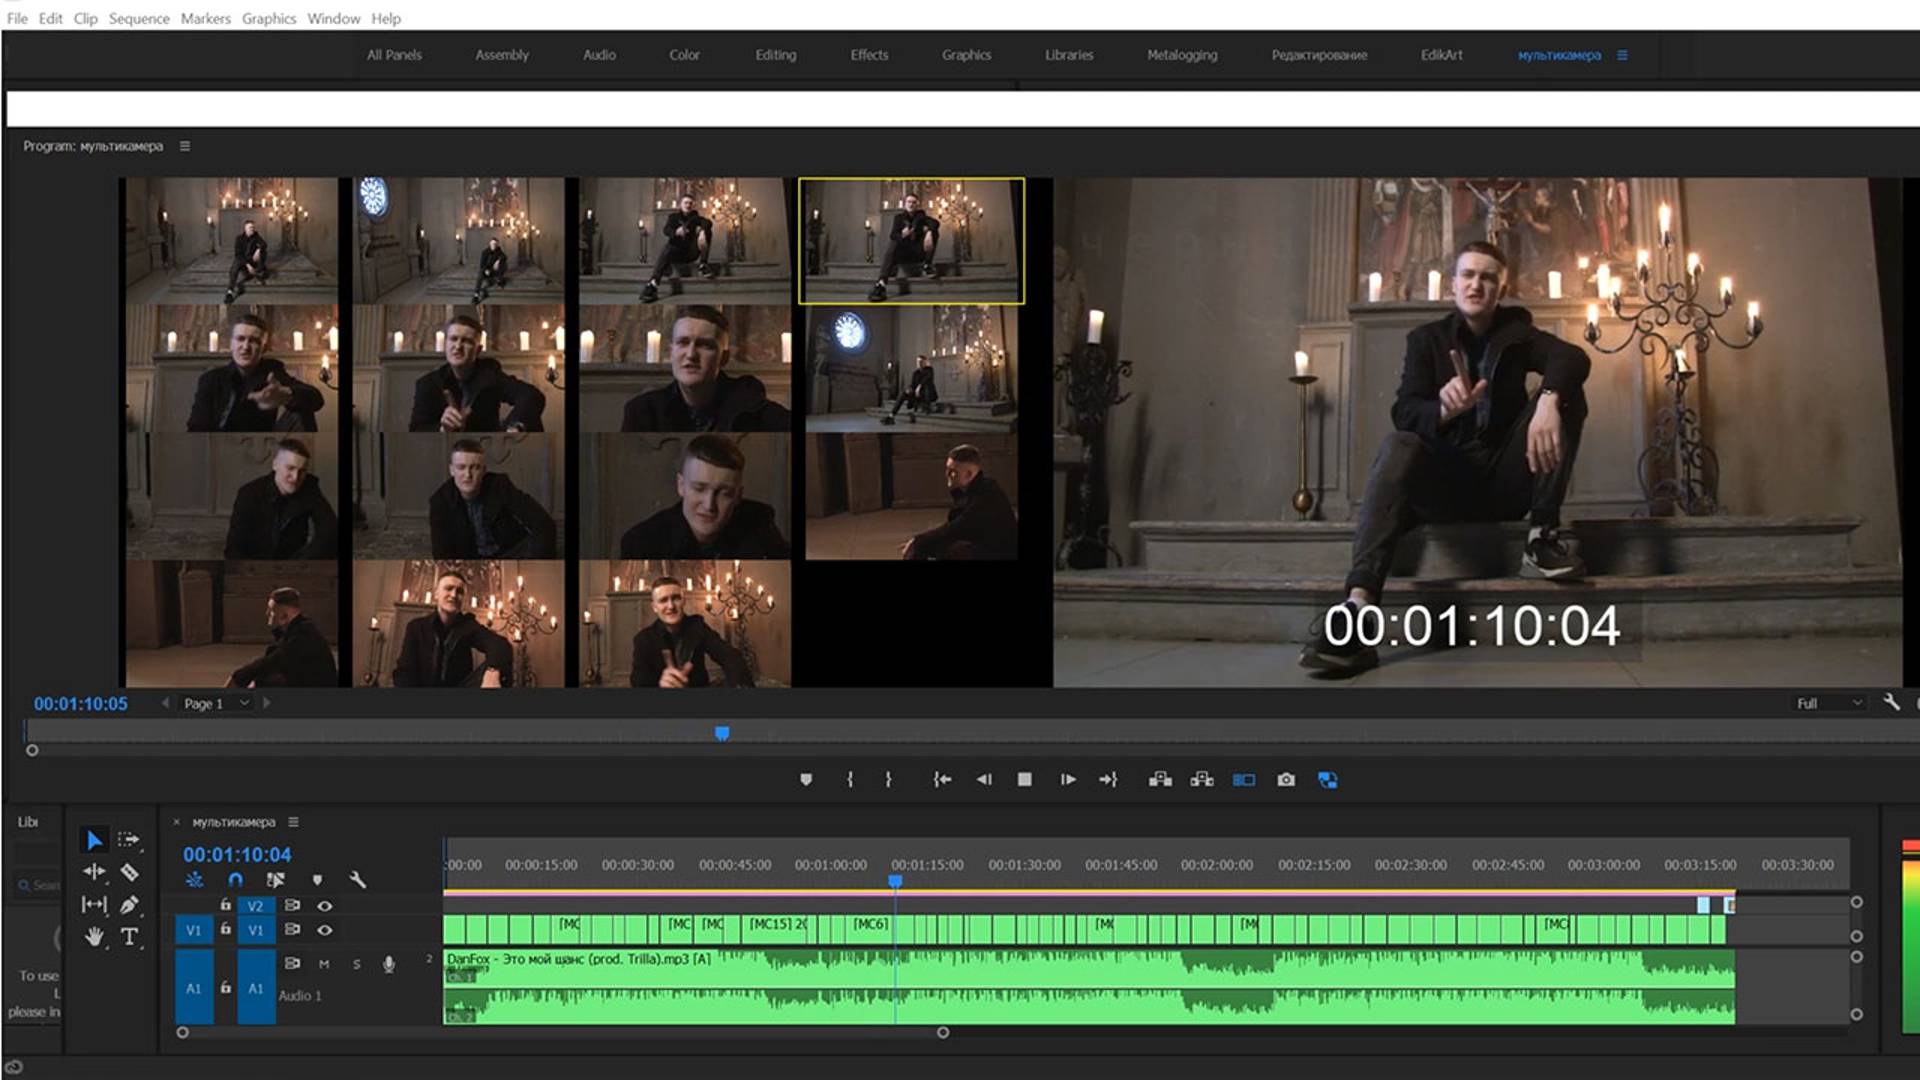Toggle the lock on track V1
1920x1080 pixels.
pos(226,929)
